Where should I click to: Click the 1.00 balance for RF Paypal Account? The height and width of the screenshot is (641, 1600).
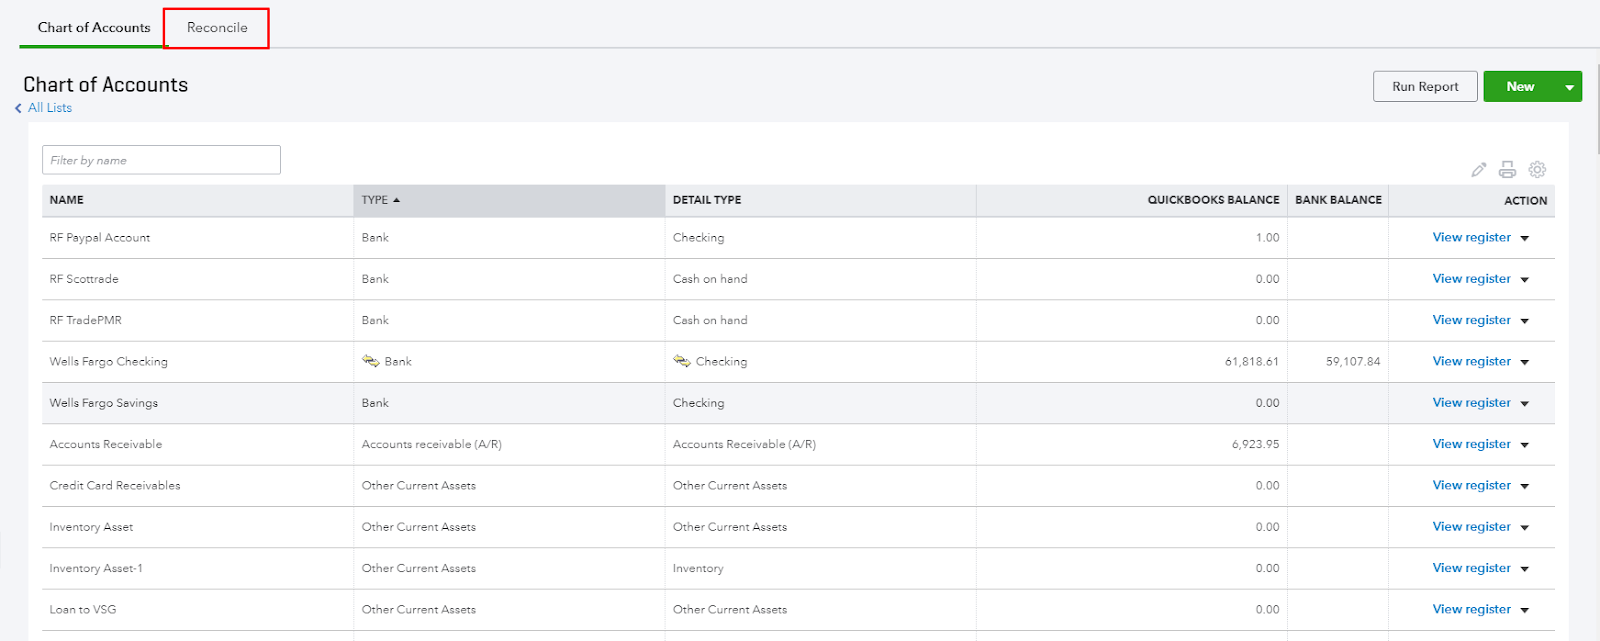pyautogui.click(x=1267, y=238)
